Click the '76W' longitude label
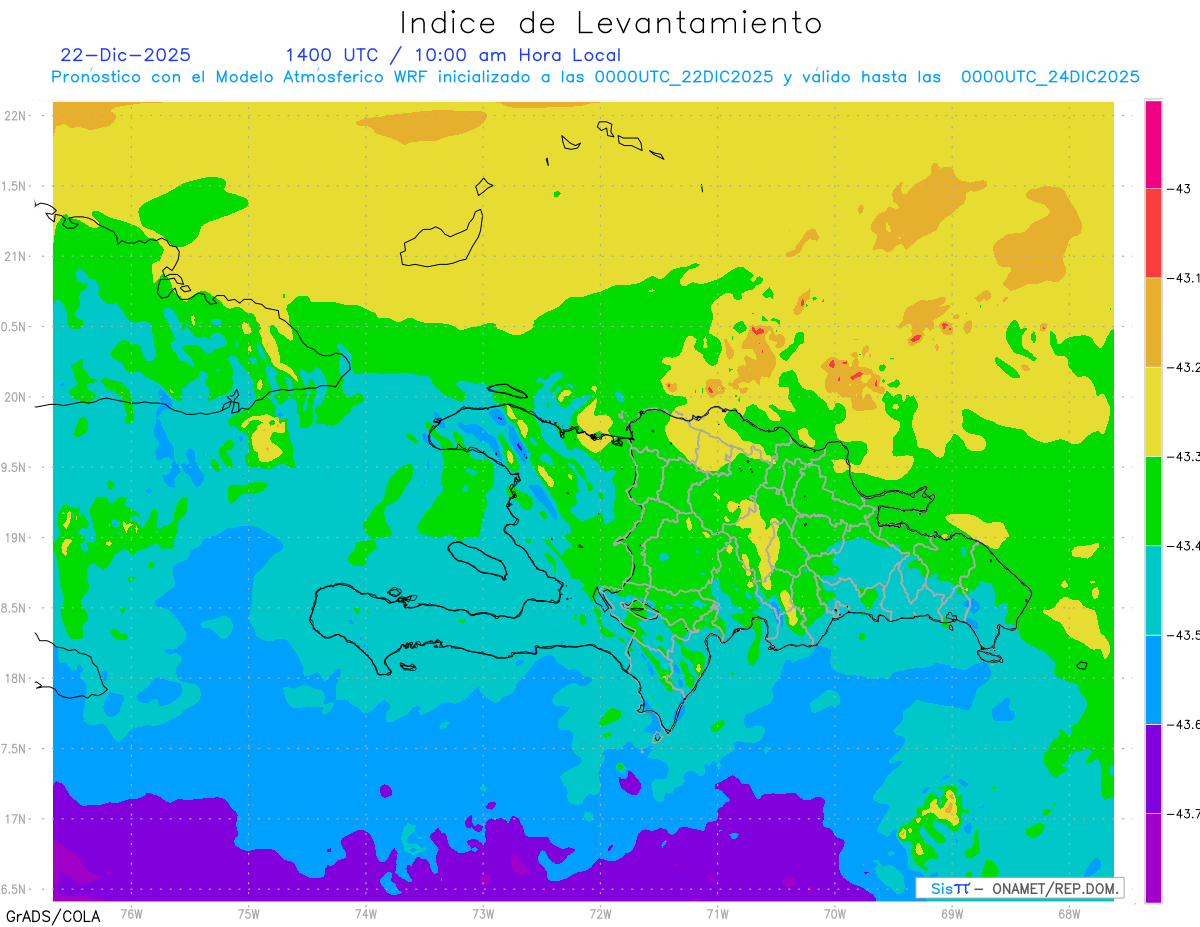Image resolution: width=1200 pixels, height=927 pixels. [131, 913]
